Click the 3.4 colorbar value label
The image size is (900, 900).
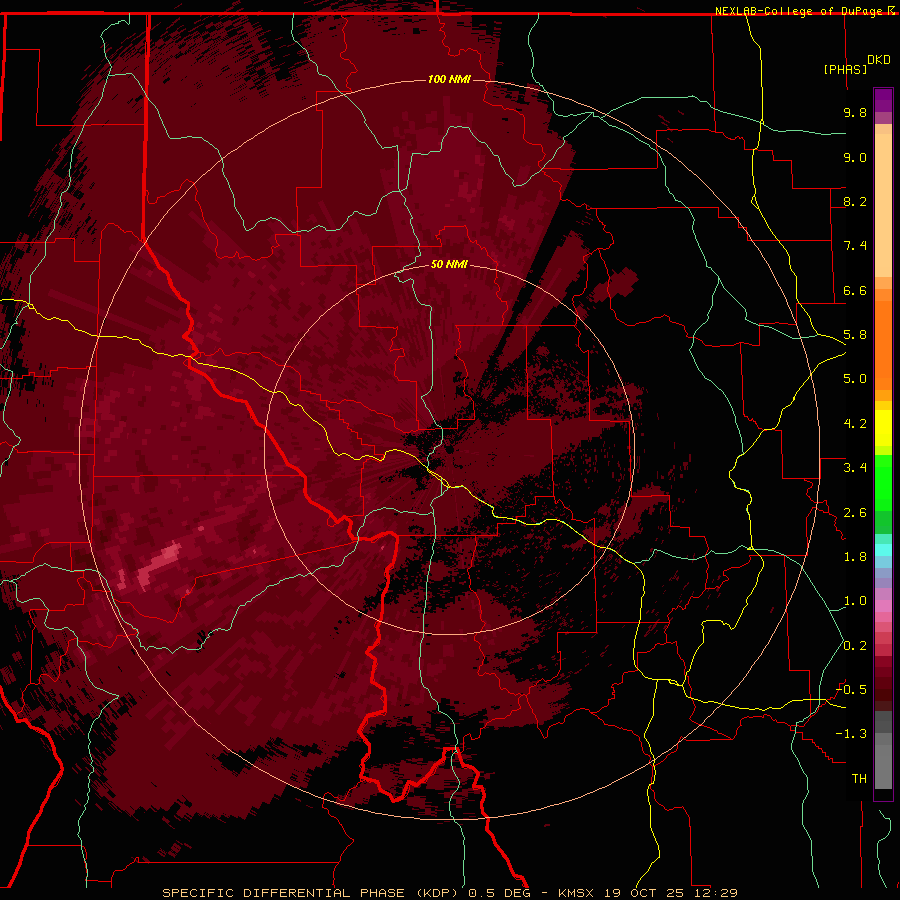pos(855,468)
